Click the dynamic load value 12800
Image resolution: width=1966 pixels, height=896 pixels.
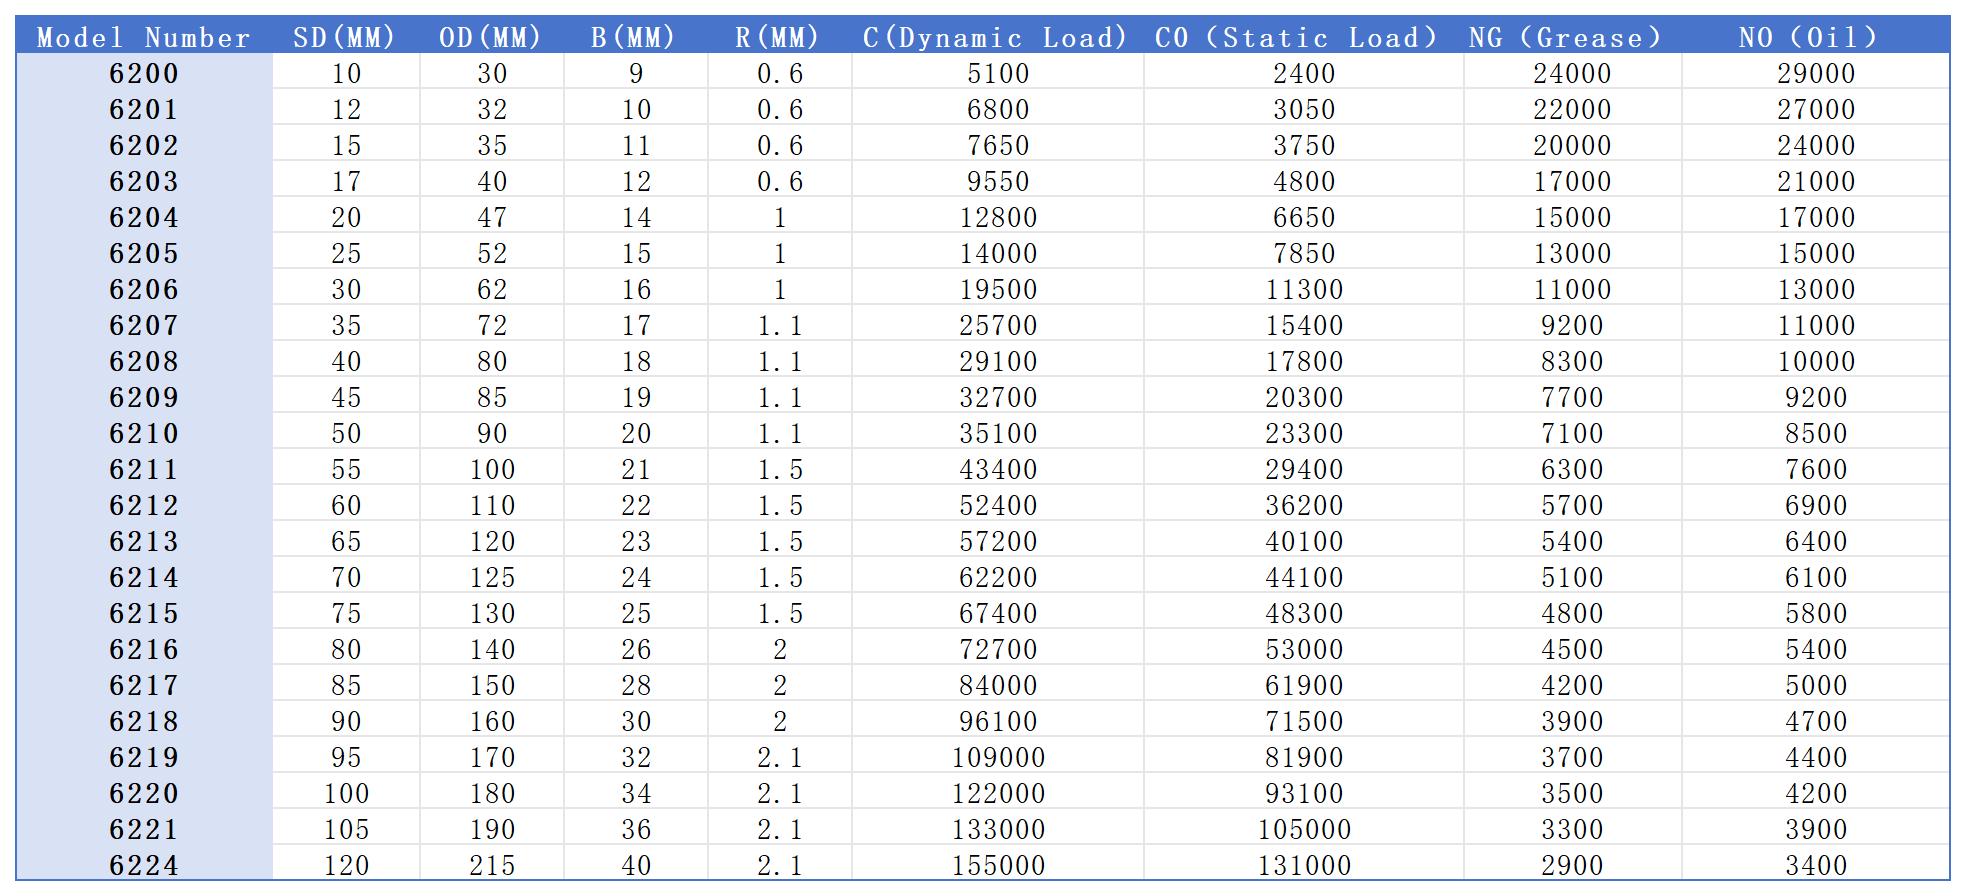coord(998,218)
